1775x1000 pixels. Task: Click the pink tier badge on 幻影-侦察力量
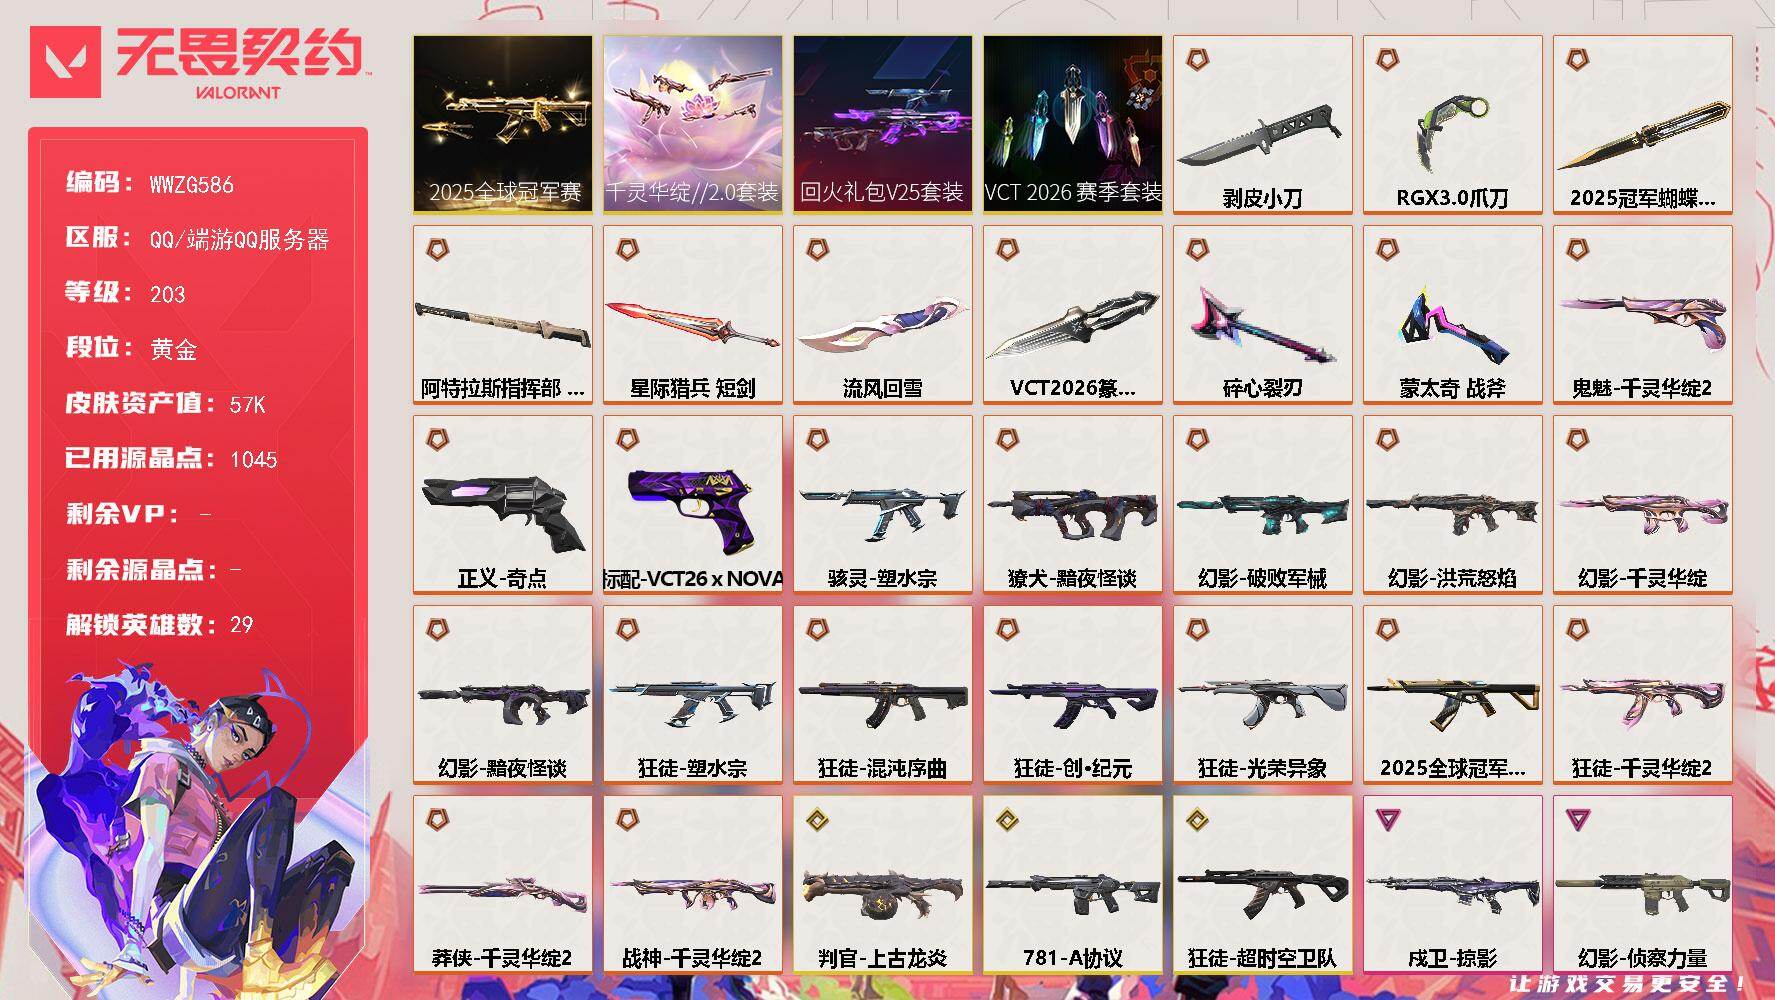(x=1577, y=821)
